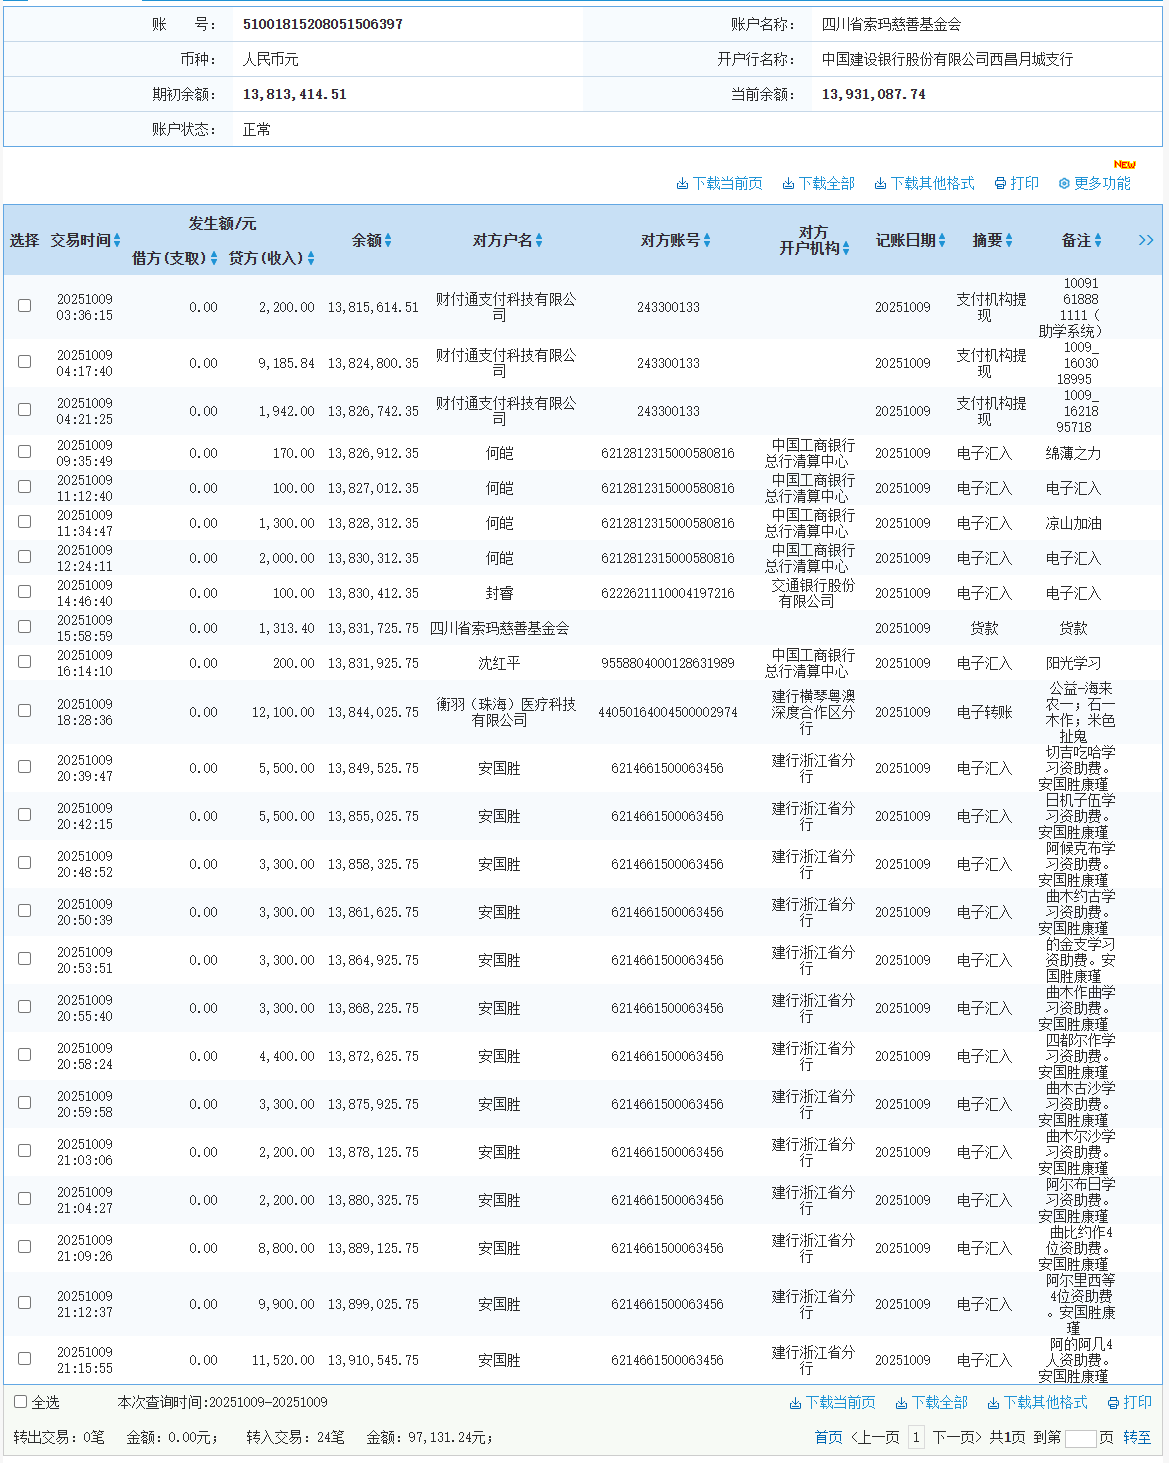Sort by 交易时间 column arrows

tap(117, 240)
